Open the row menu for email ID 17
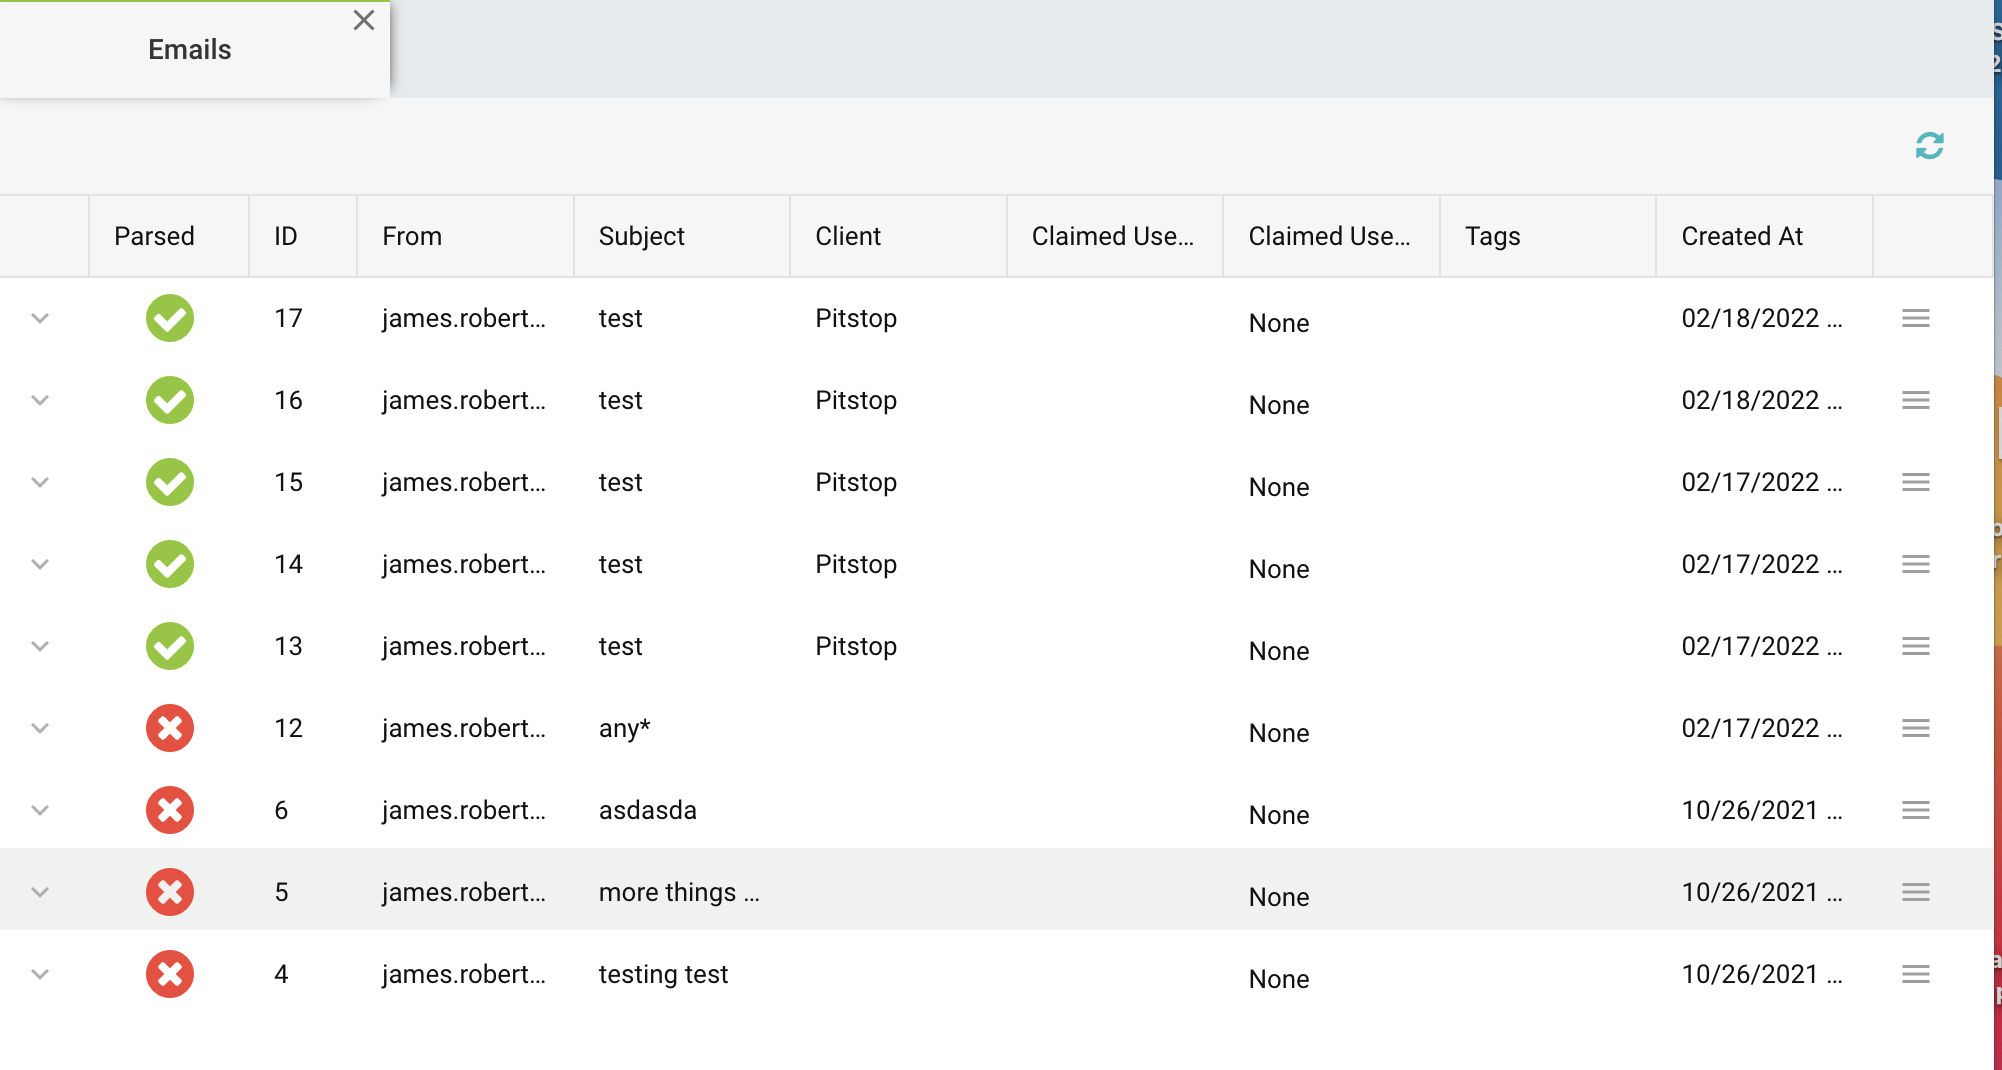Viewport: 2002px width, 1070px height. 1915,318
